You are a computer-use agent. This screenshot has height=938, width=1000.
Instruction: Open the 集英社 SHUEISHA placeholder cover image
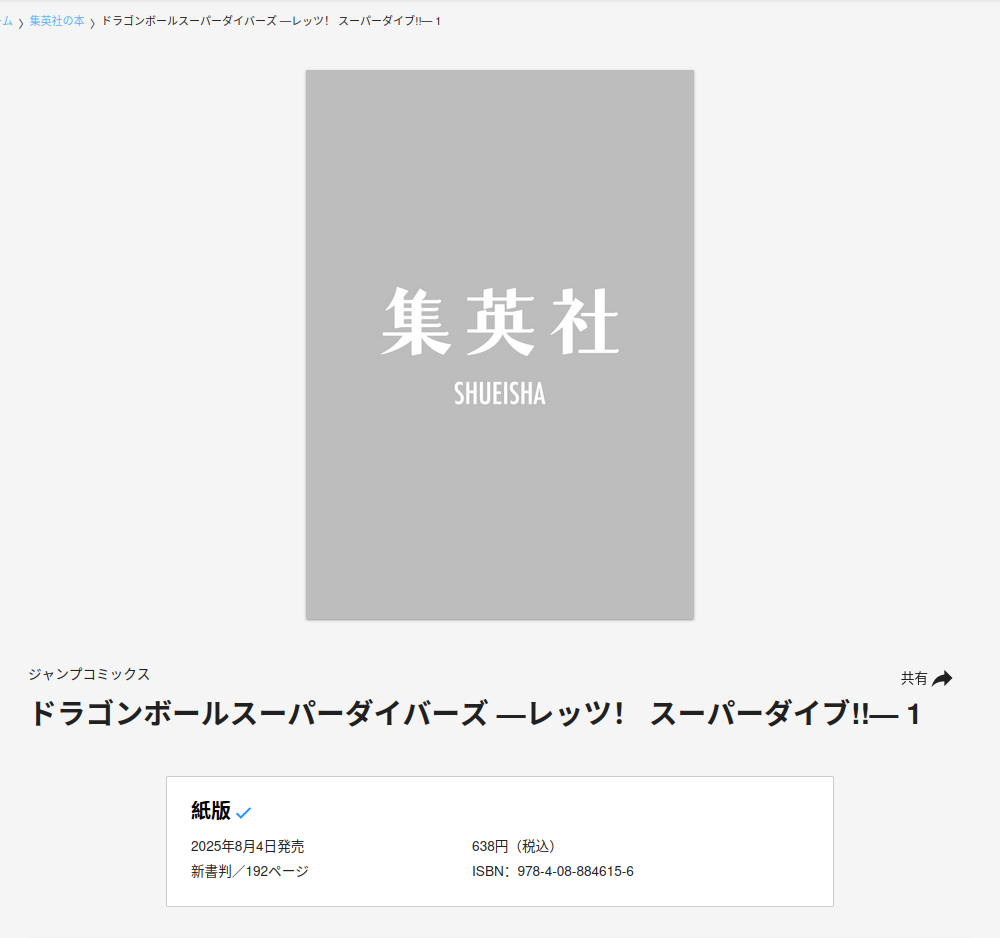point(500,344)
